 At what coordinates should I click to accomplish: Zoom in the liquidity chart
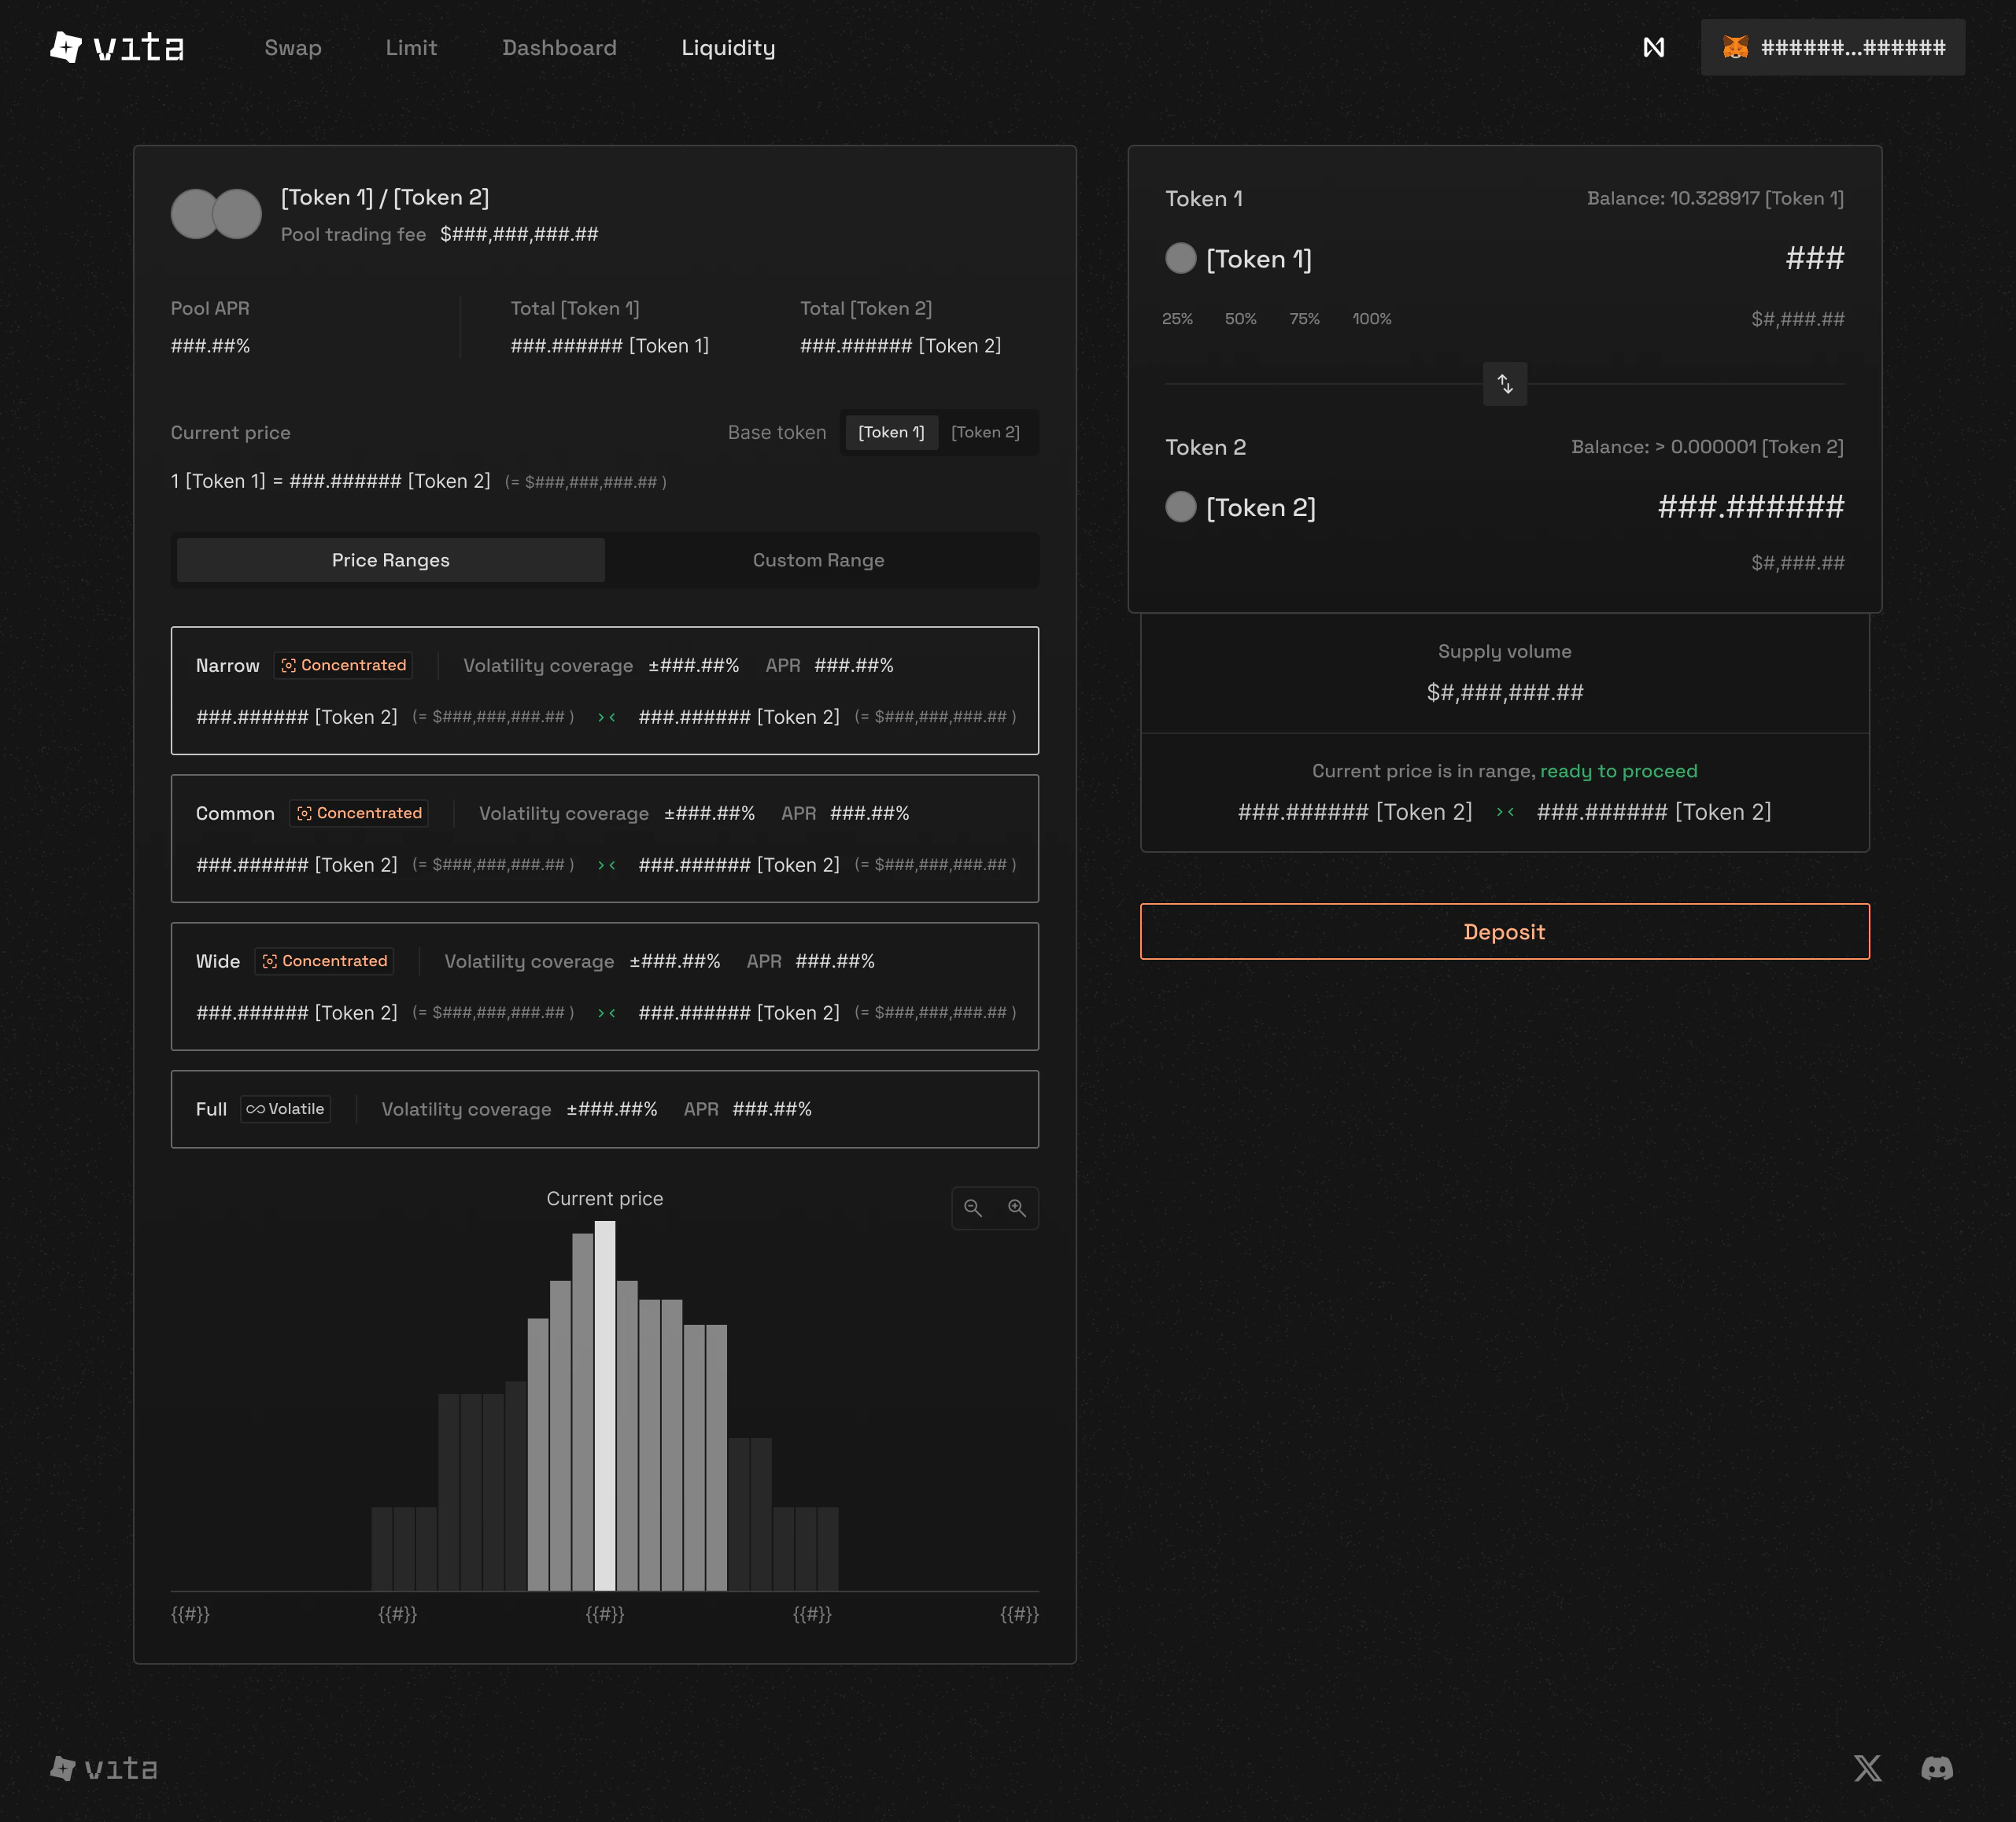point(1017,1208)
